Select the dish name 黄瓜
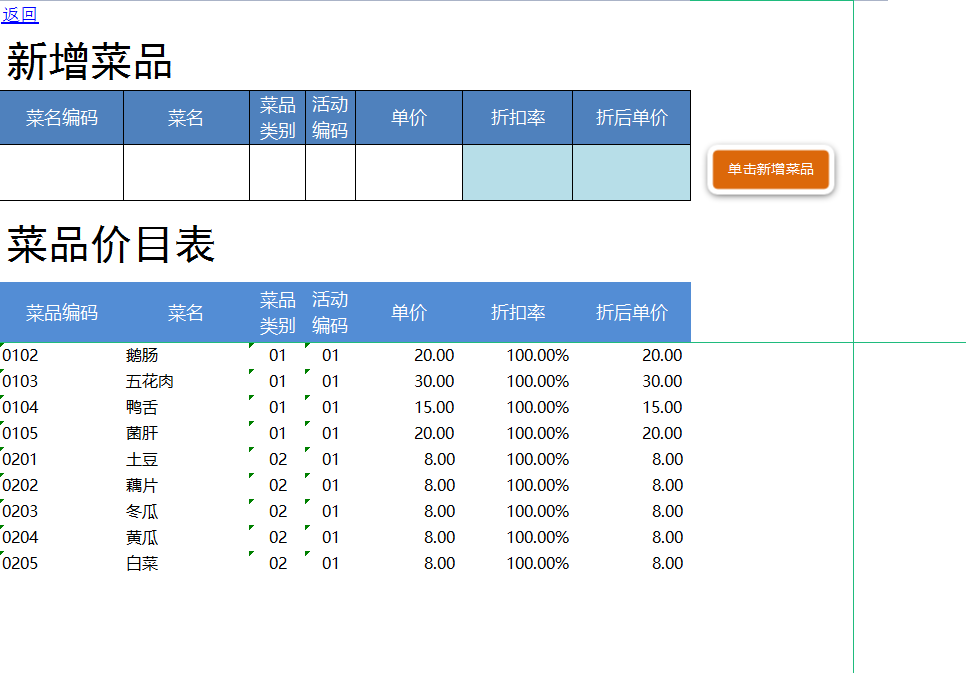Screen dimensions: 966x673 click(142, 537)
